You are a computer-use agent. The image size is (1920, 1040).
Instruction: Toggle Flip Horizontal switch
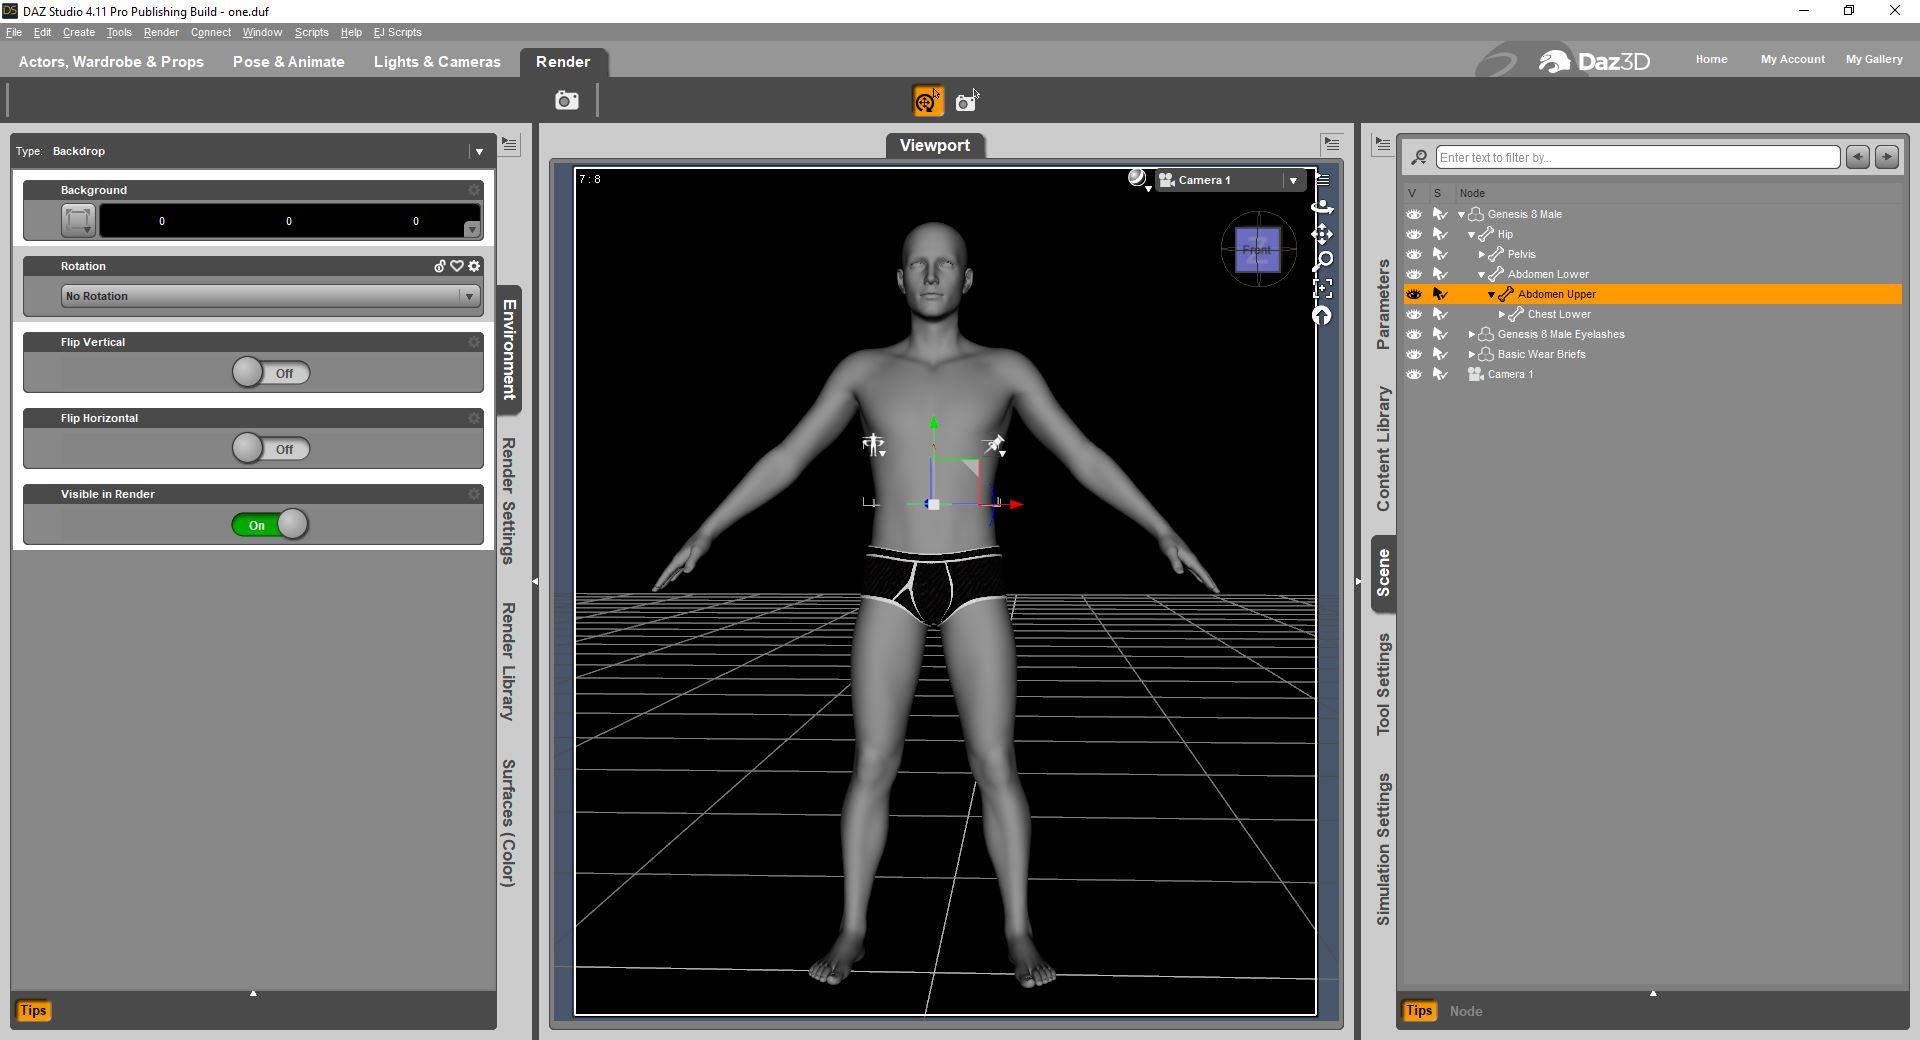tap(271, 449)
